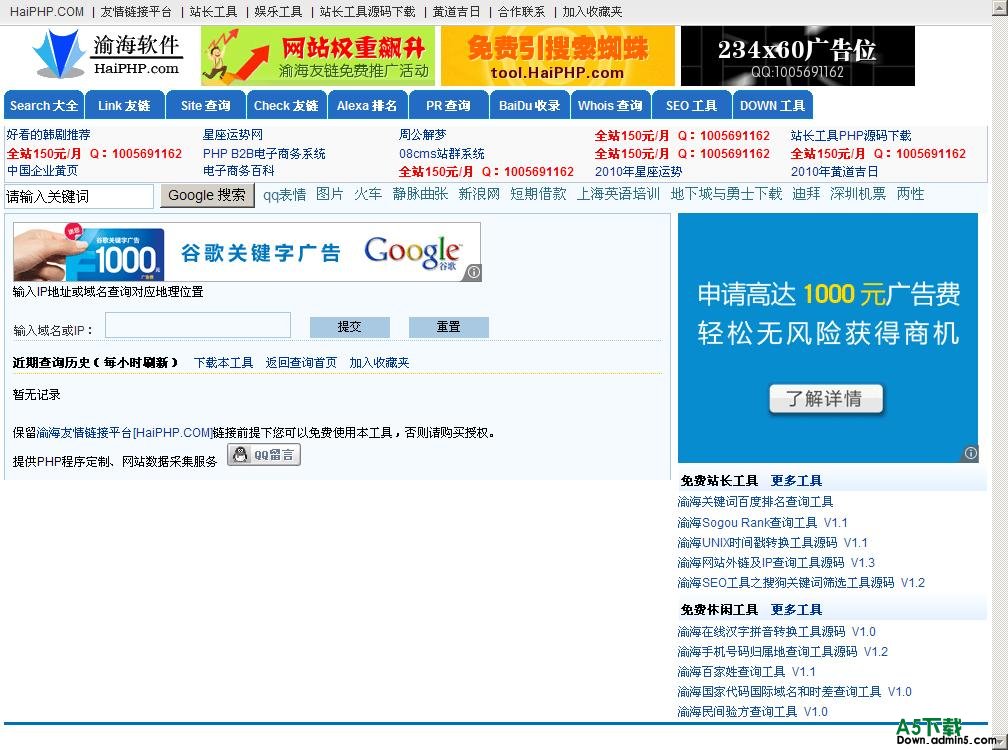The height and width of the screenshot is (750, 1008).
Task: Click the QQ留言 penguin button
Action: point(264,455)
